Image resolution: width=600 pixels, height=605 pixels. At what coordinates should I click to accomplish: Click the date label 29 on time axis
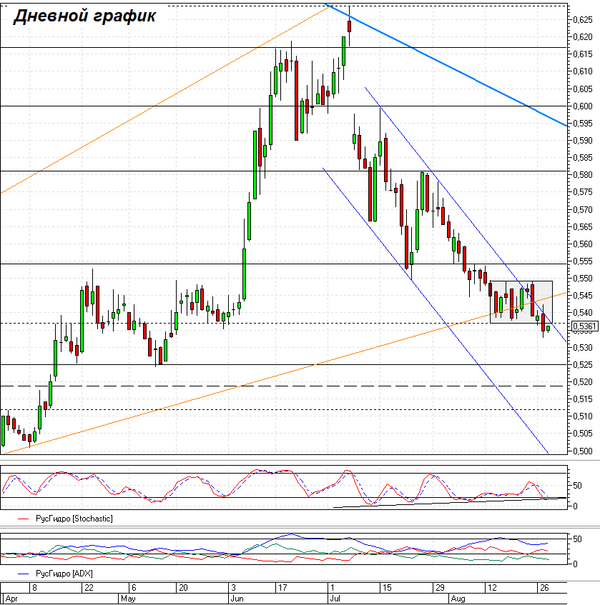point(440,588)
